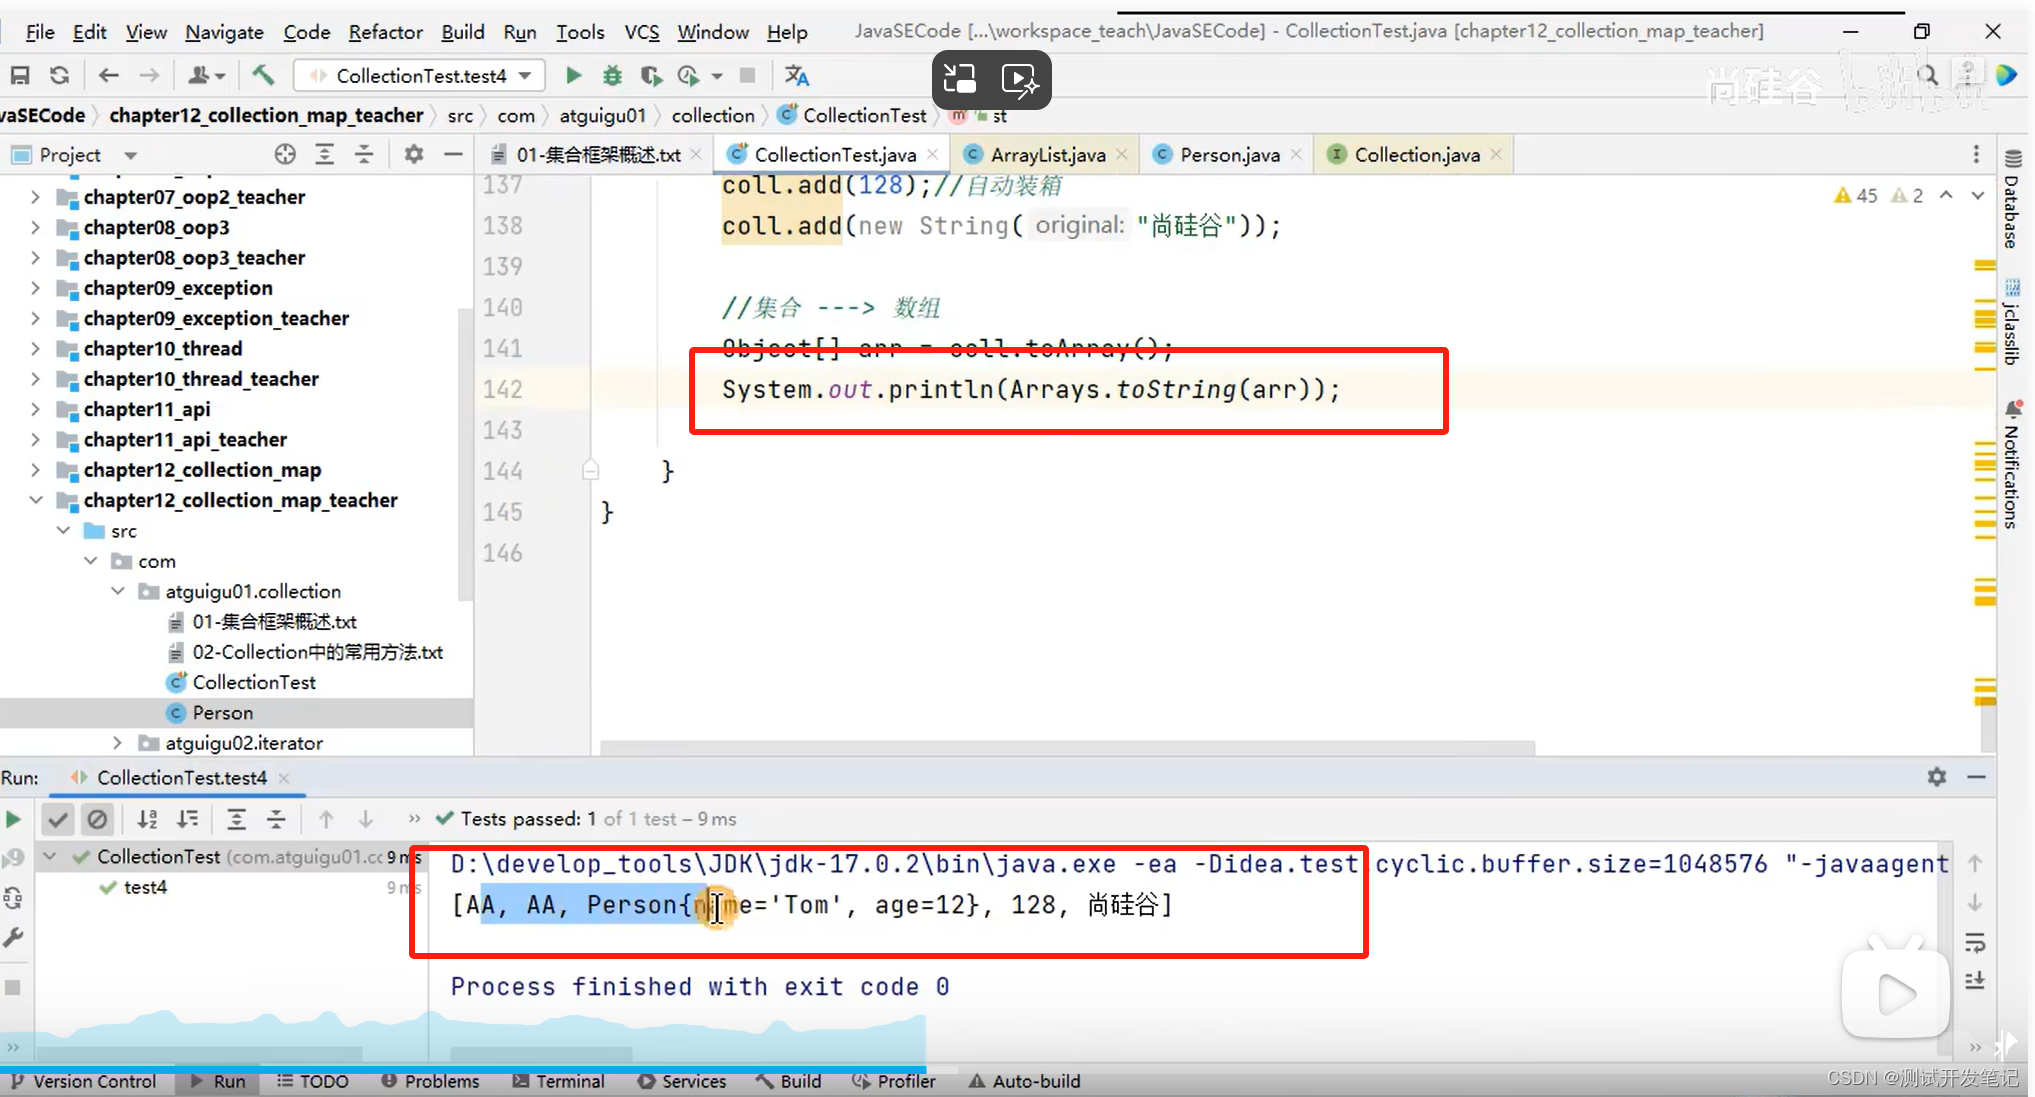Run with coverage icon
Screen dimensions: 2035x1097
coord(651,75)
